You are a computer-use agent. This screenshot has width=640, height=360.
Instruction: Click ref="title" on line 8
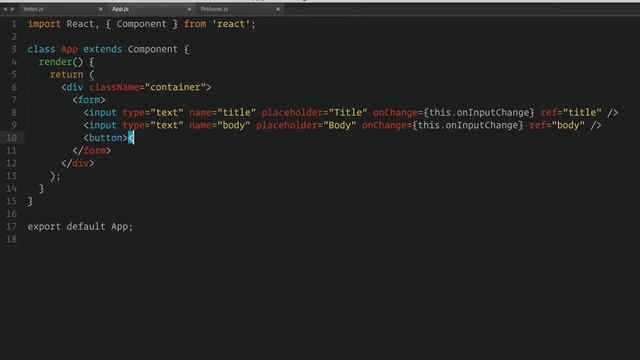571,113
